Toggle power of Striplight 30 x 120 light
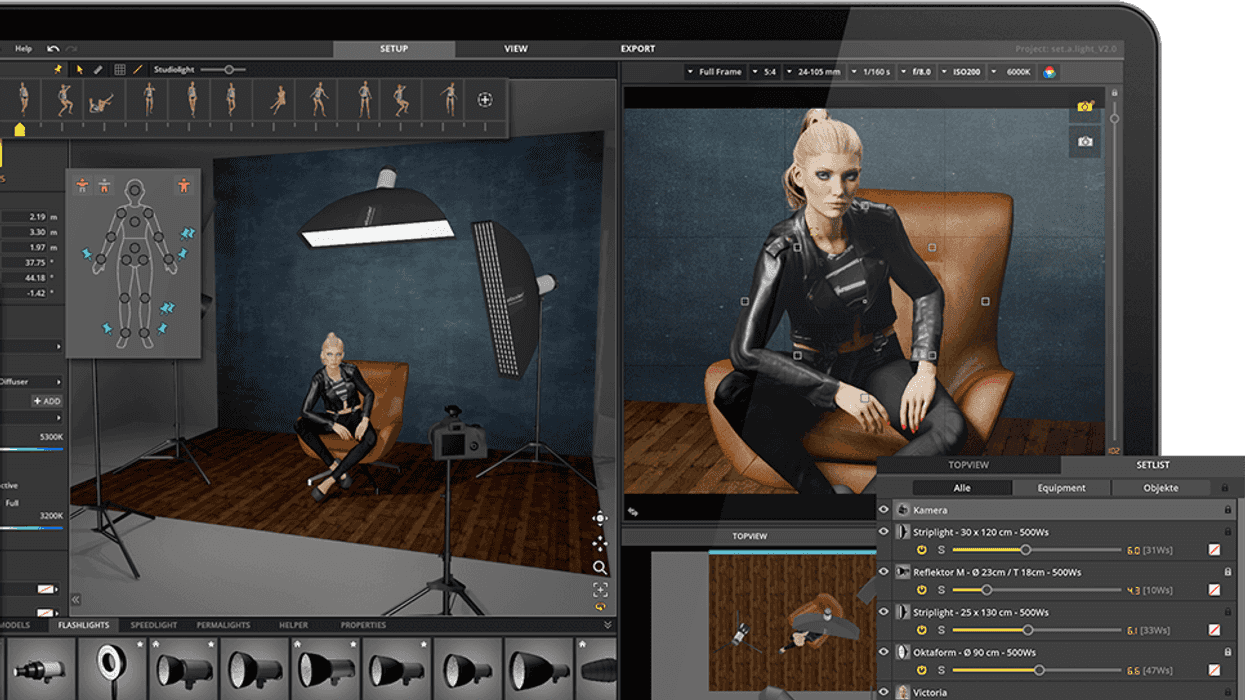 click(921, 550)
